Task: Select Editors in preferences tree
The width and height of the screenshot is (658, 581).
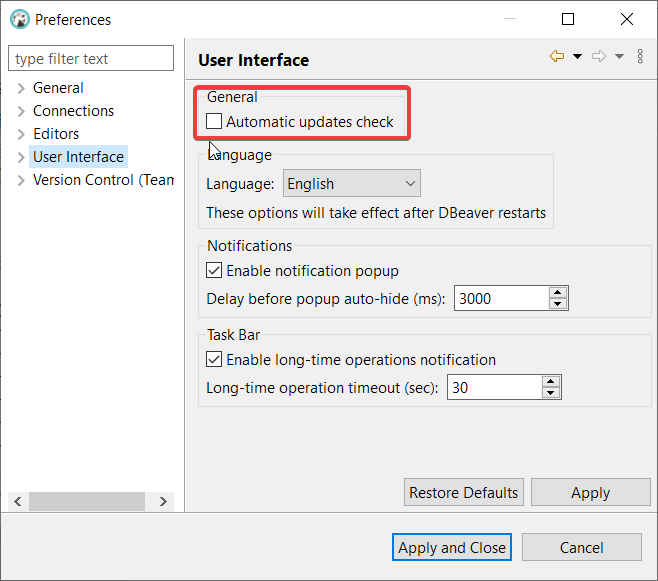Action: point(56,134)
